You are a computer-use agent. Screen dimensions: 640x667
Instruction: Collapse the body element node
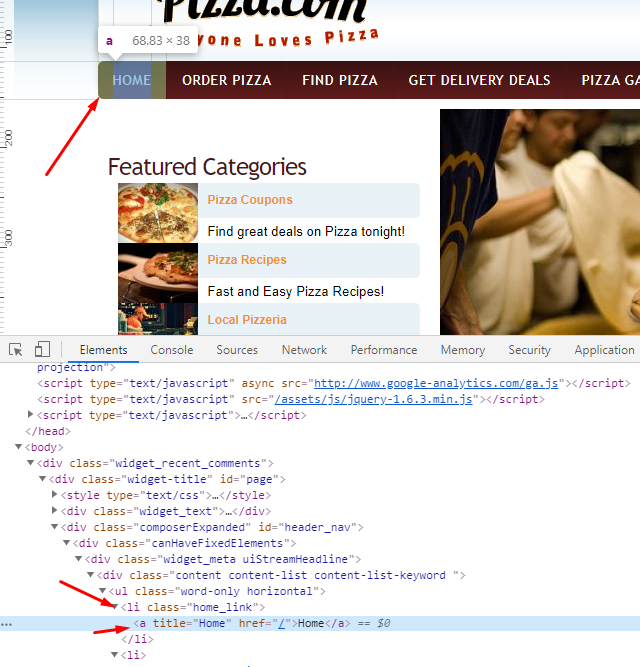coord(18,447)
